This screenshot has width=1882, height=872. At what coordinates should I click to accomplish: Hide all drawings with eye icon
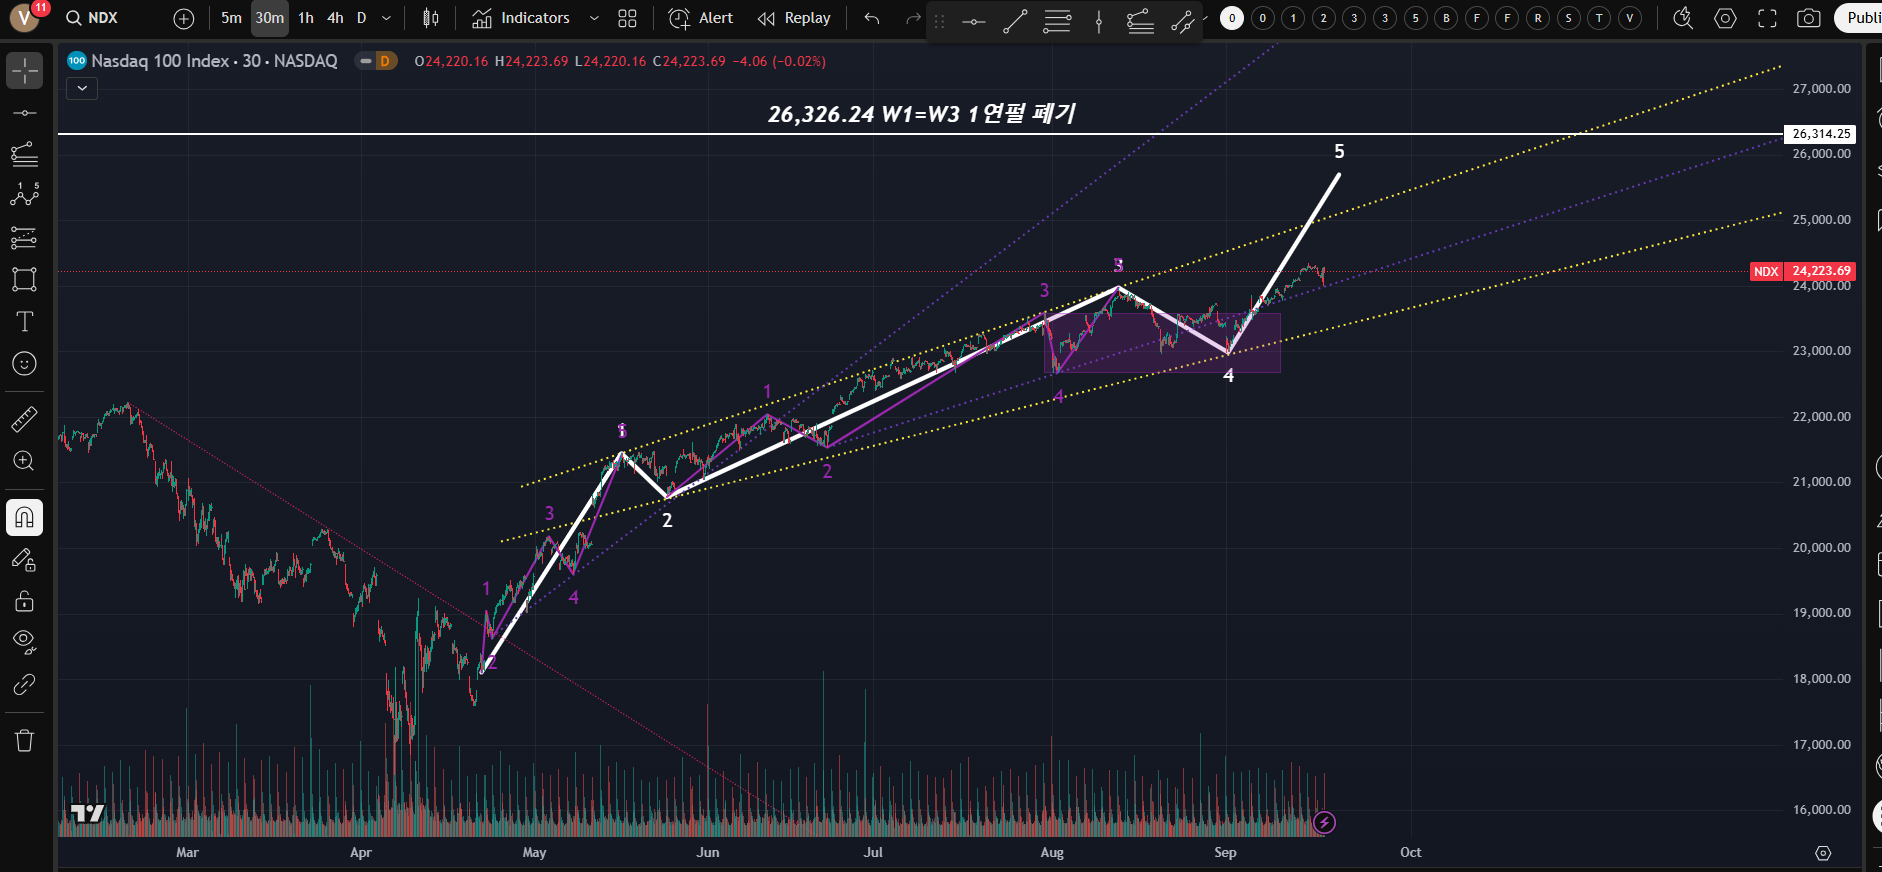coord(25,641)
